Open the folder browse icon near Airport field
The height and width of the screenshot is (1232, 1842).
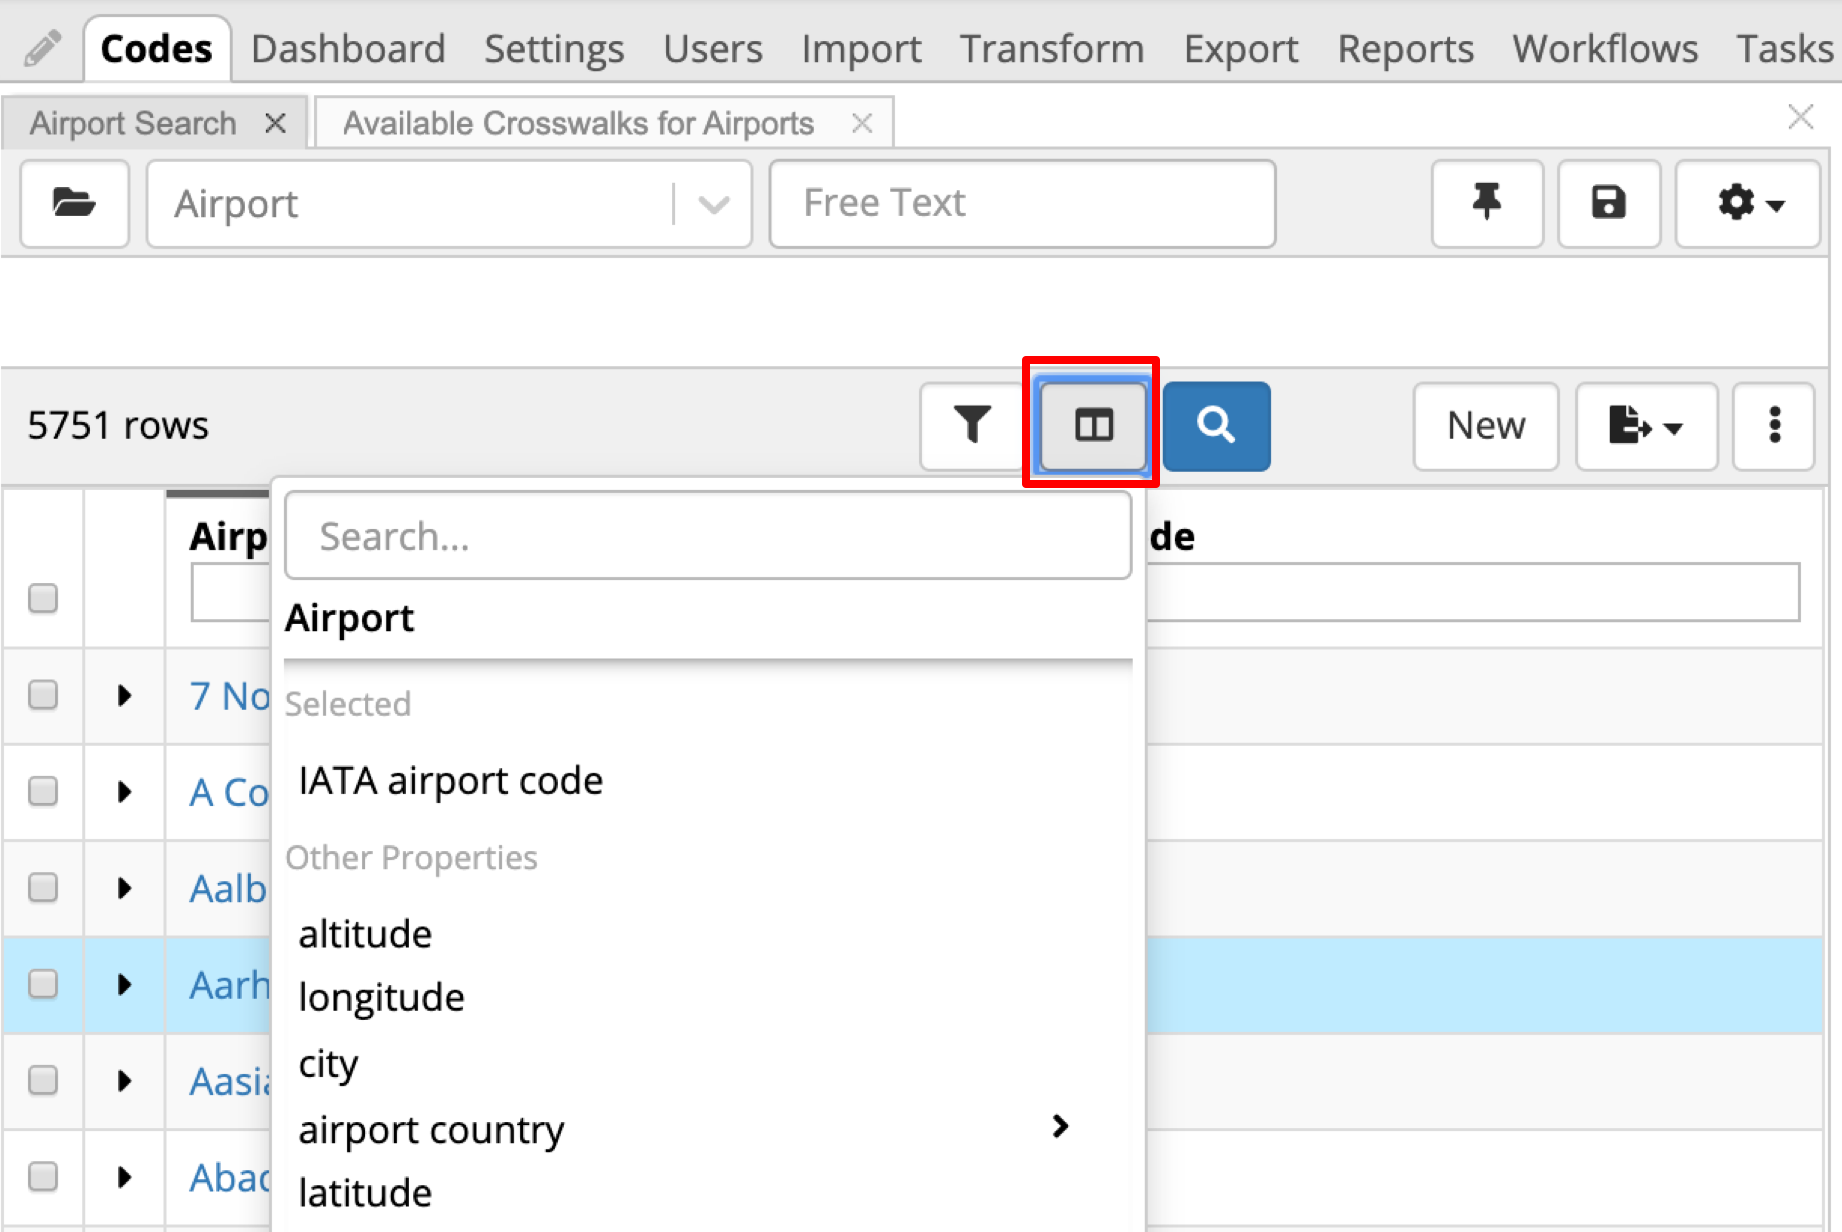(x=74, y=204)
